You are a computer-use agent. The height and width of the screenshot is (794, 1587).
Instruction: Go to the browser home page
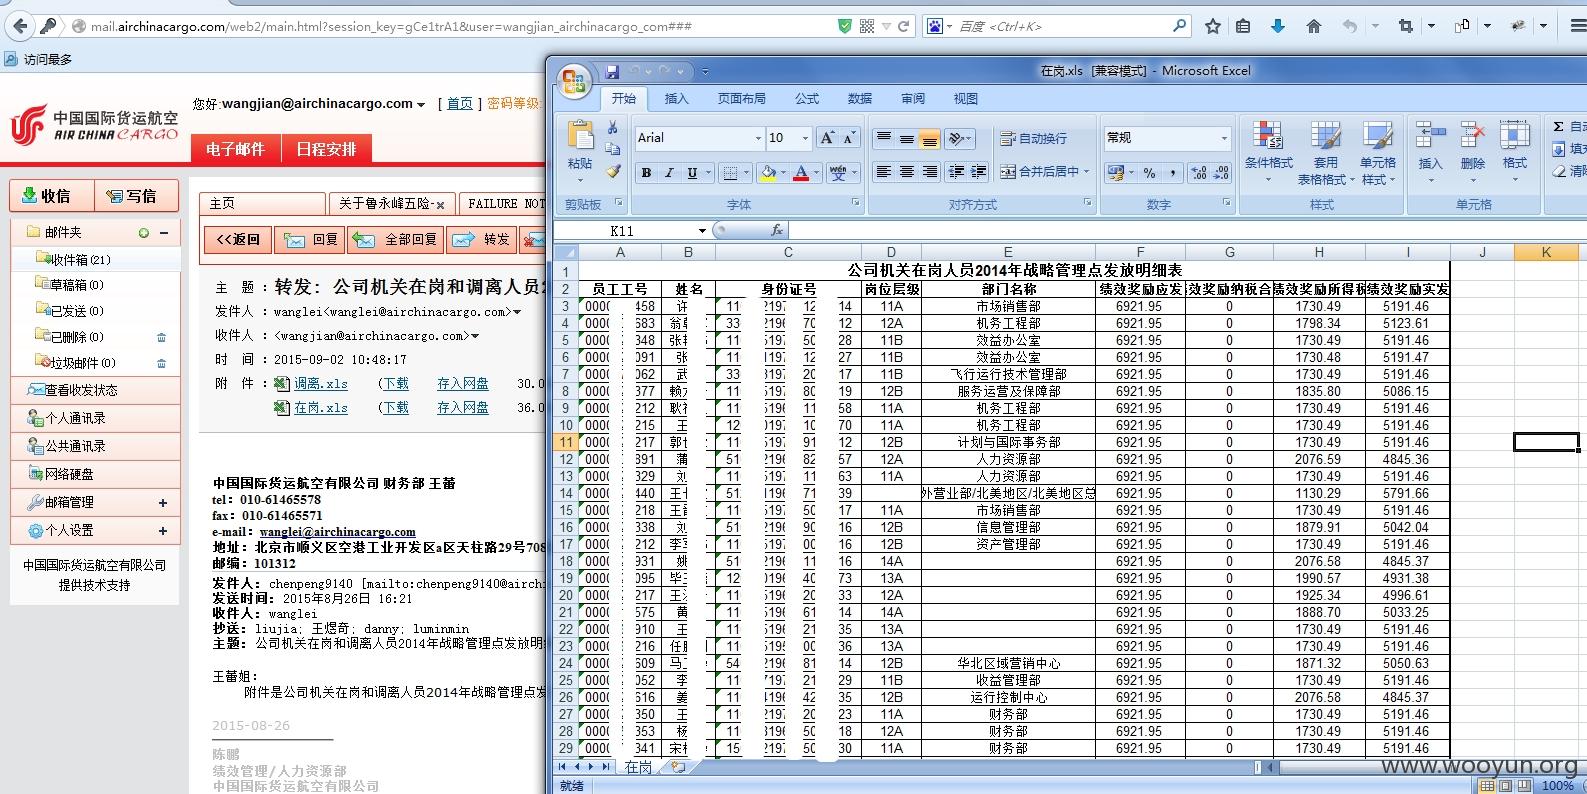click(1313, 26)
